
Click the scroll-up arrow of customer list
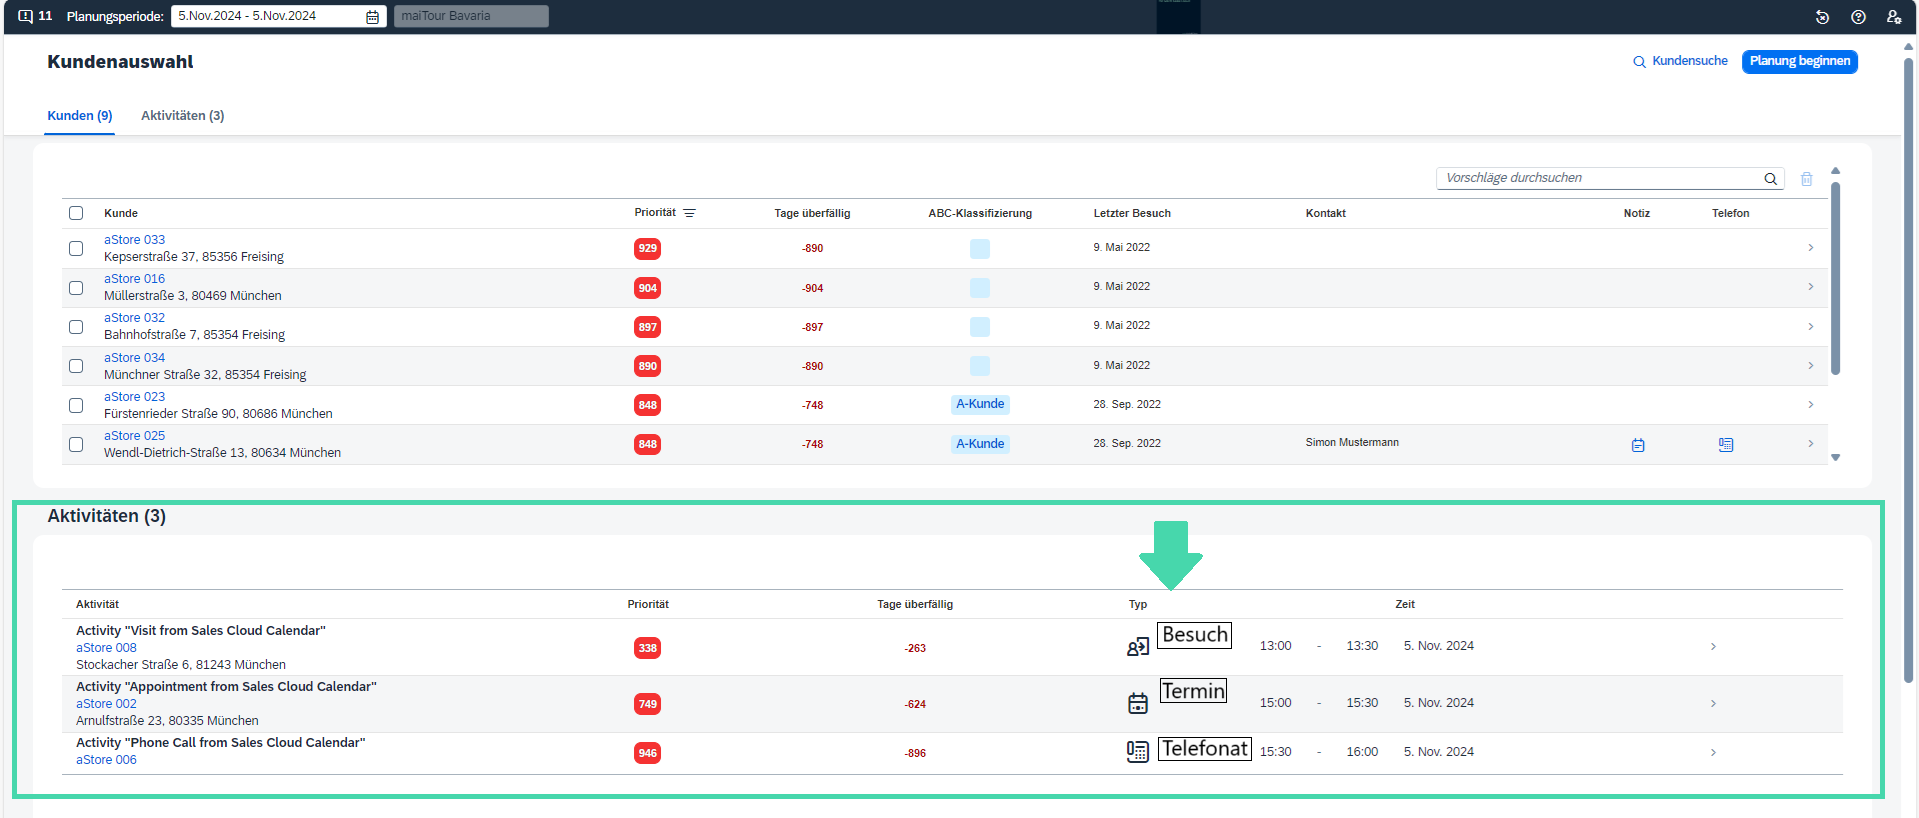coord(1835,171)
